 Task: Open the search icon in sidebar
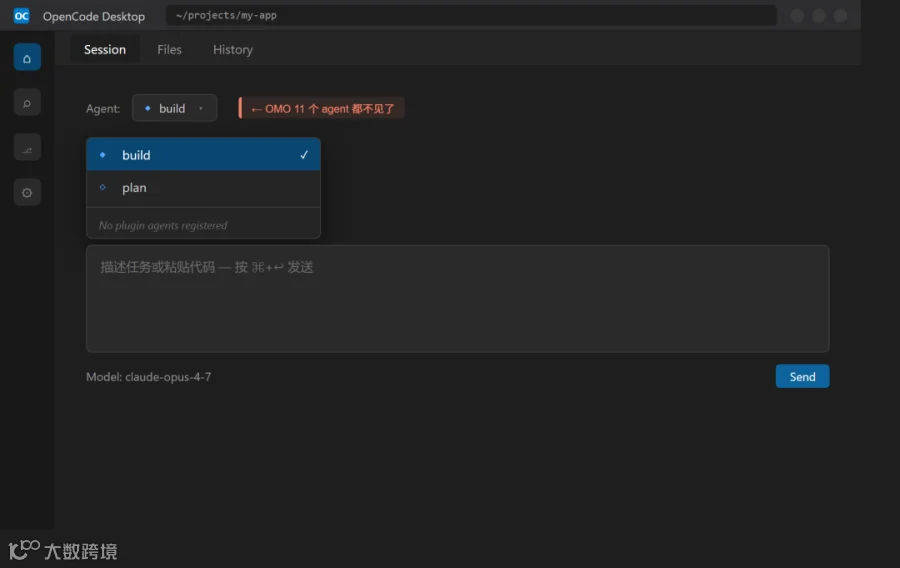point(27,103)
